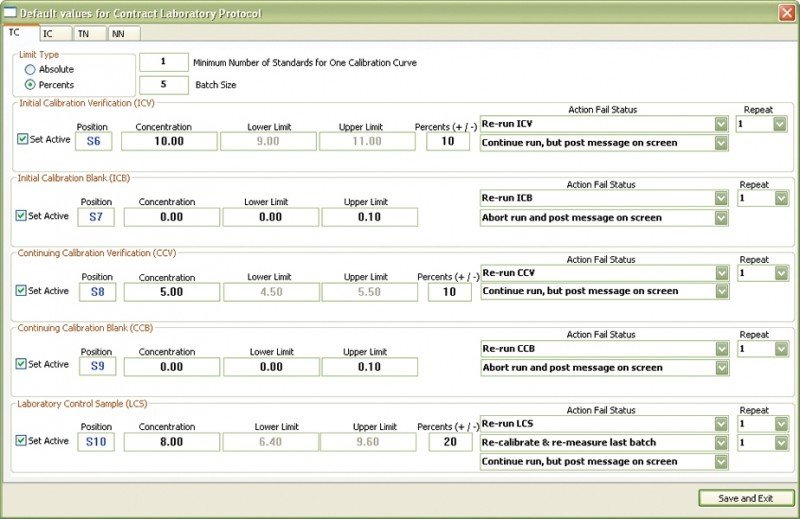This screenshot has width=800, height=519.
Task: Switch to the IC tab
Action: (x=52, y=33)
